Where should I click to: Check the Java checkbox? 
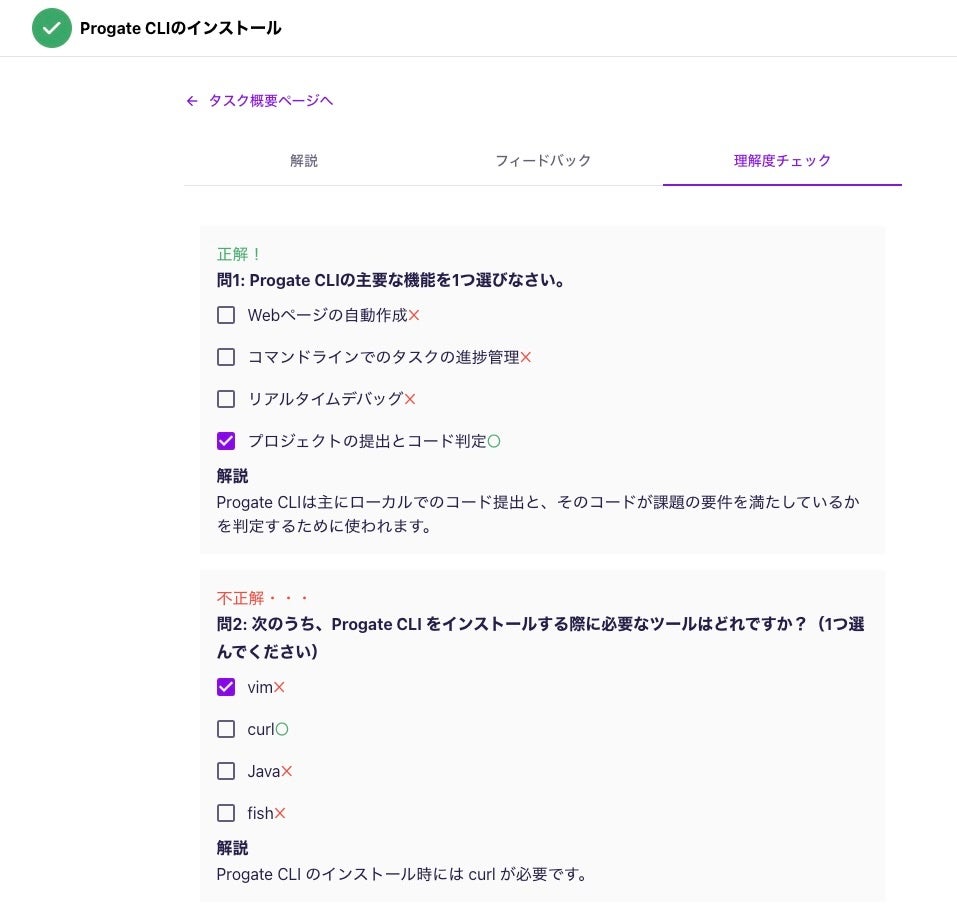click(x=226, y=771)
